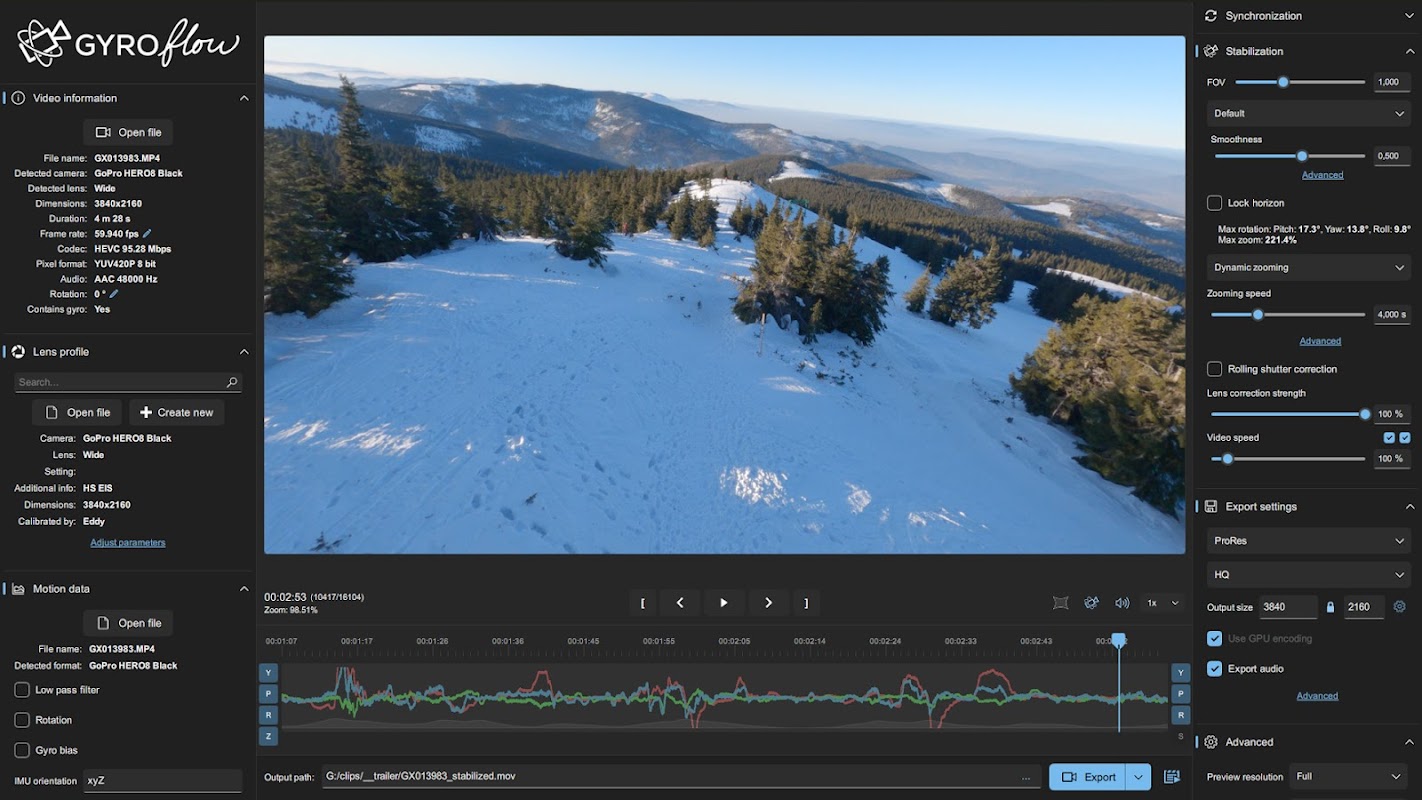
Task: Click Adjust parameters link
Action: pos(128,543)
